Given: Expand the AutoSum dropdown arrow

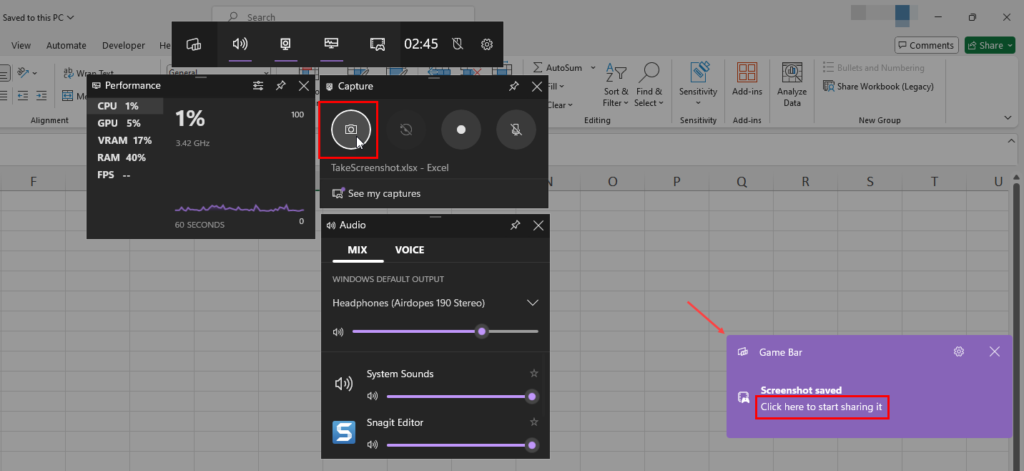Looking at the screenshot, I should pos(593,67).
